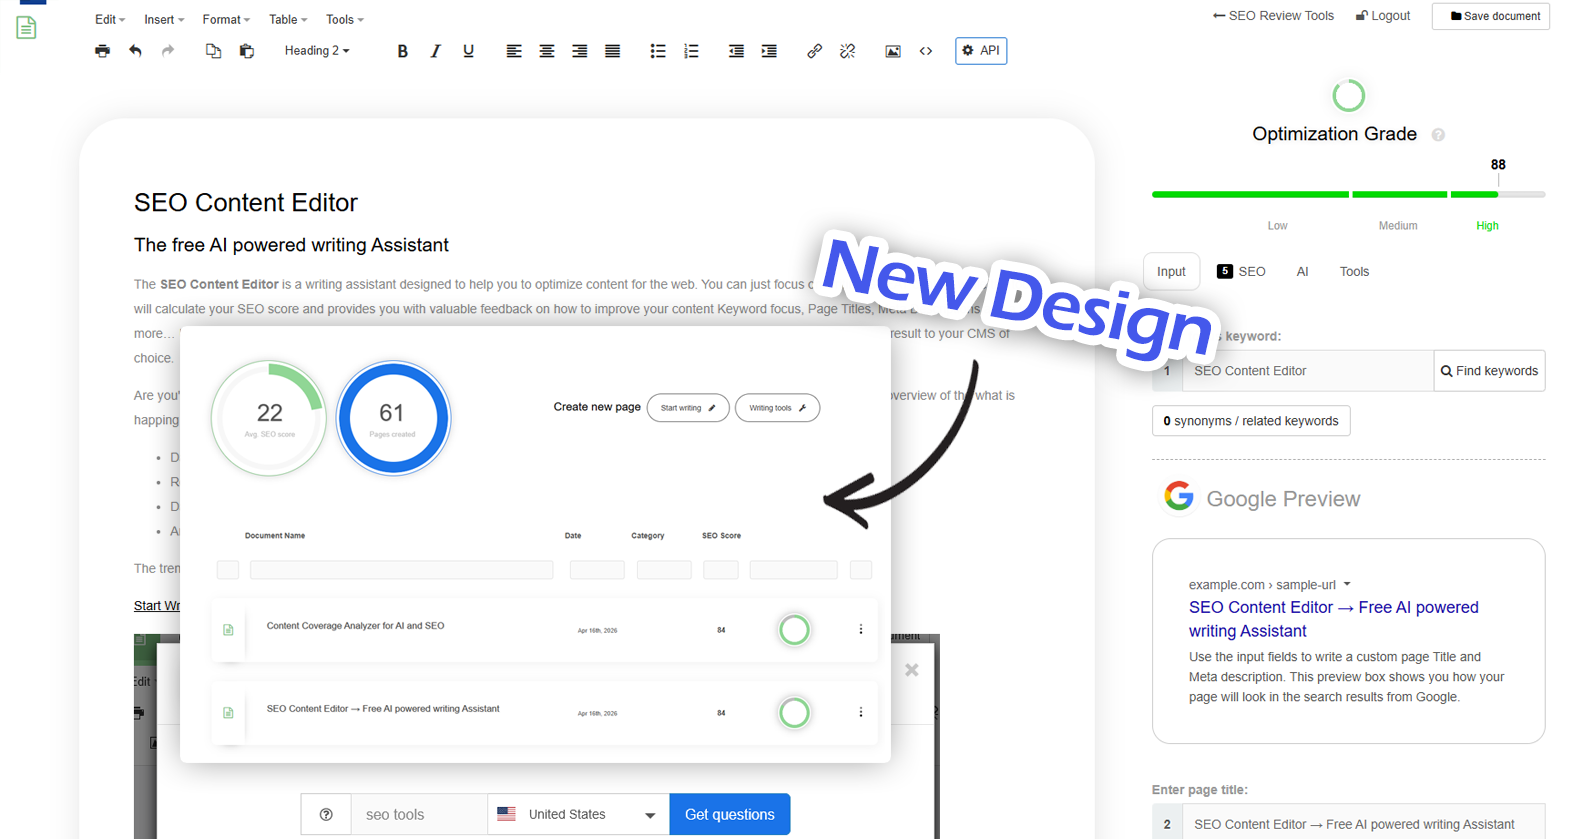Image resolution: width=1582 pixels, height=839 pixels.
Task: Justify text alignment
Action: [x=612, y=51]
